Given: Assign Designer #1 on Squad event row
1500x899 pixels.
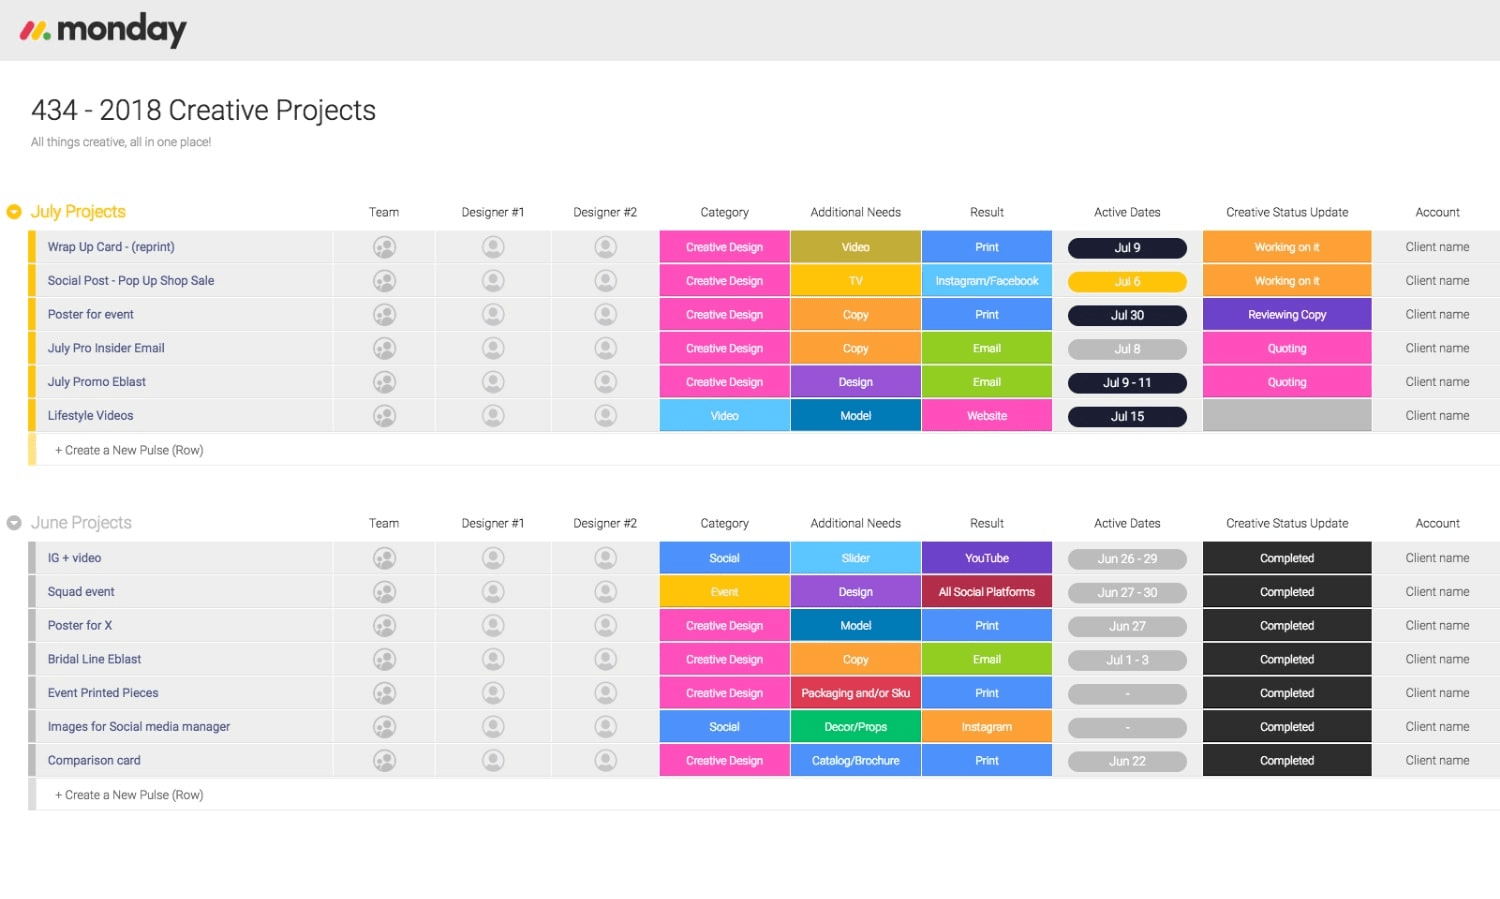Looking at the screenshot, I should tap(493, 592).
